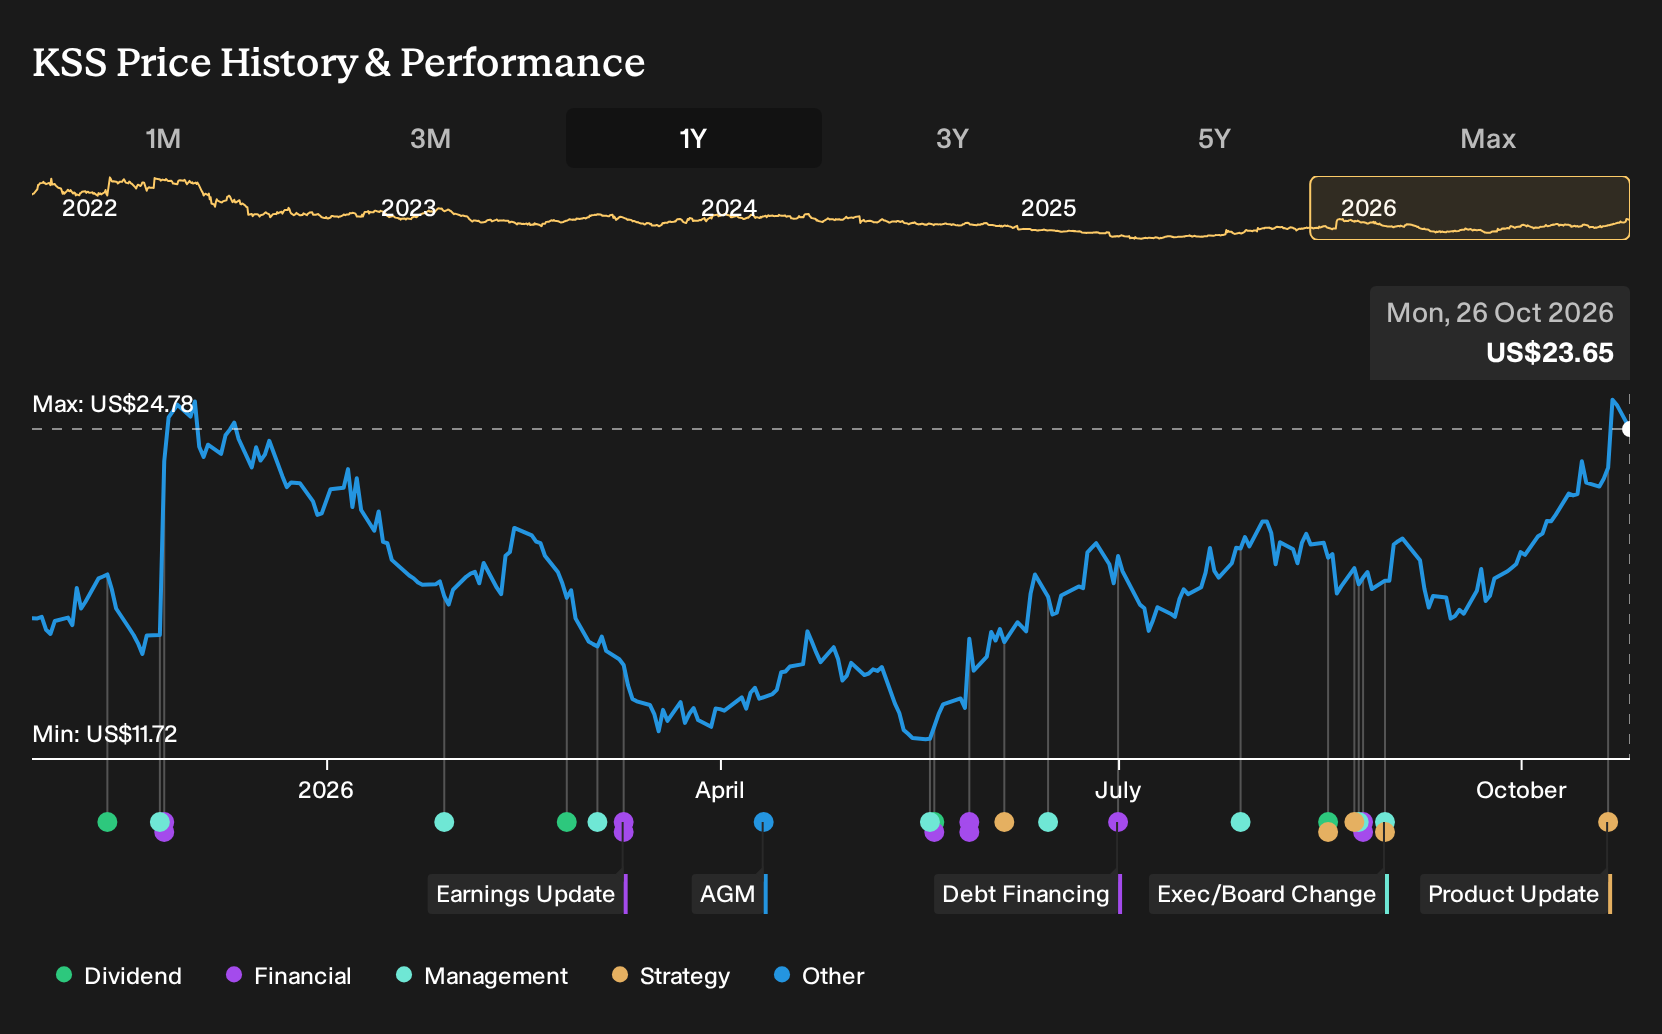1662x1034 pixels.
Task: Click the highlighted 2026 range selector in overview
Action: pos(1469,208)
